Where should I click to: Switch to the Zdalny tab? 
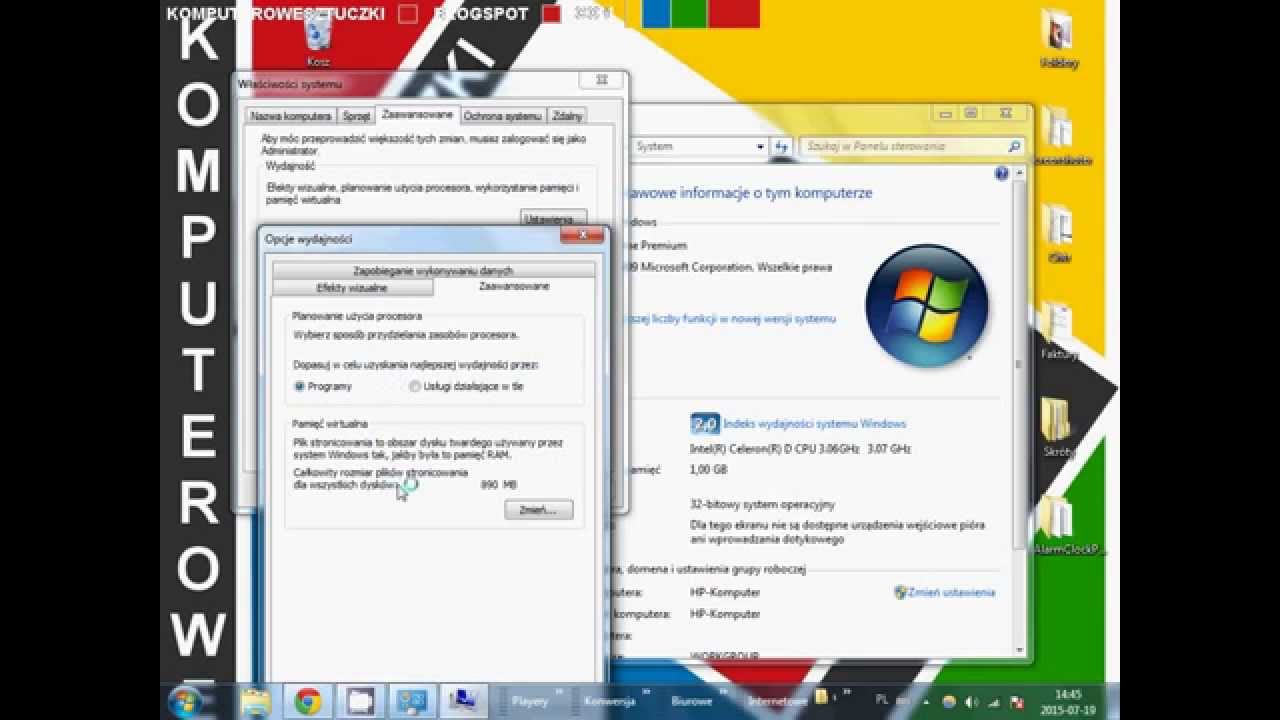point(567,116)
